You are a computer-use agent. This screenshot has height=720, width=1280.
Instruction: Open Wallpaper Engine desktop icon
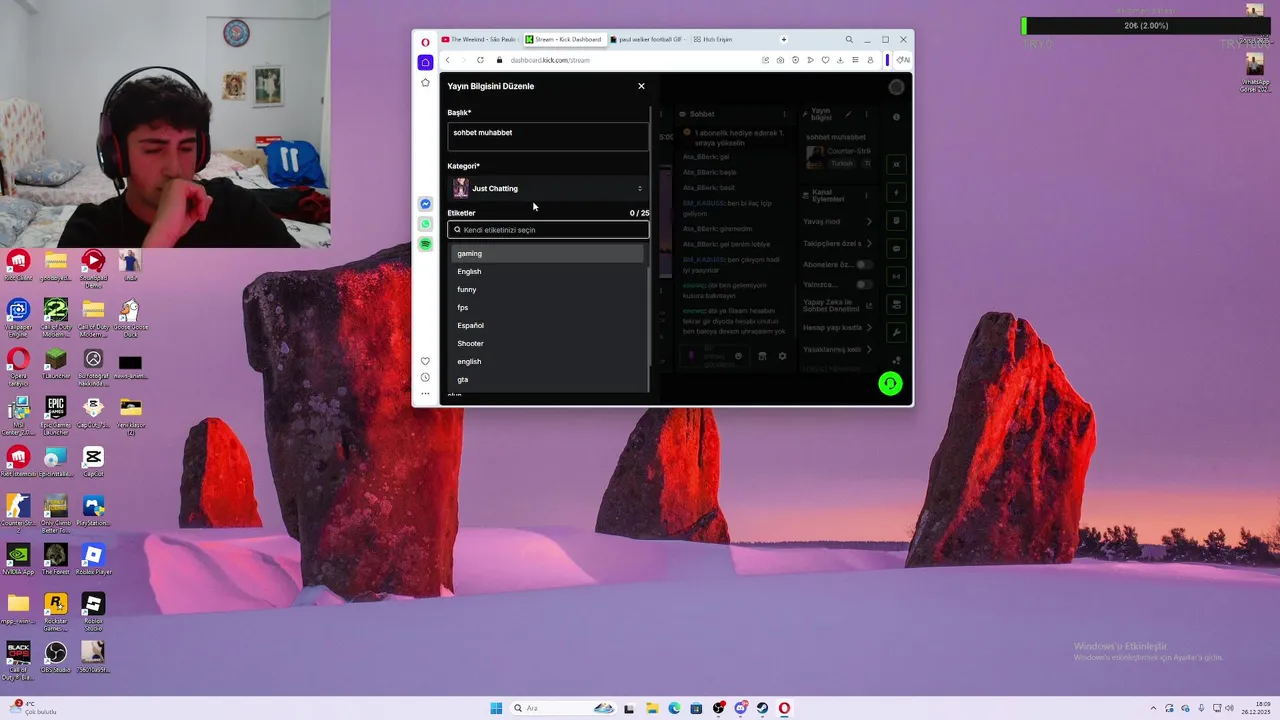tap(18, 318)
